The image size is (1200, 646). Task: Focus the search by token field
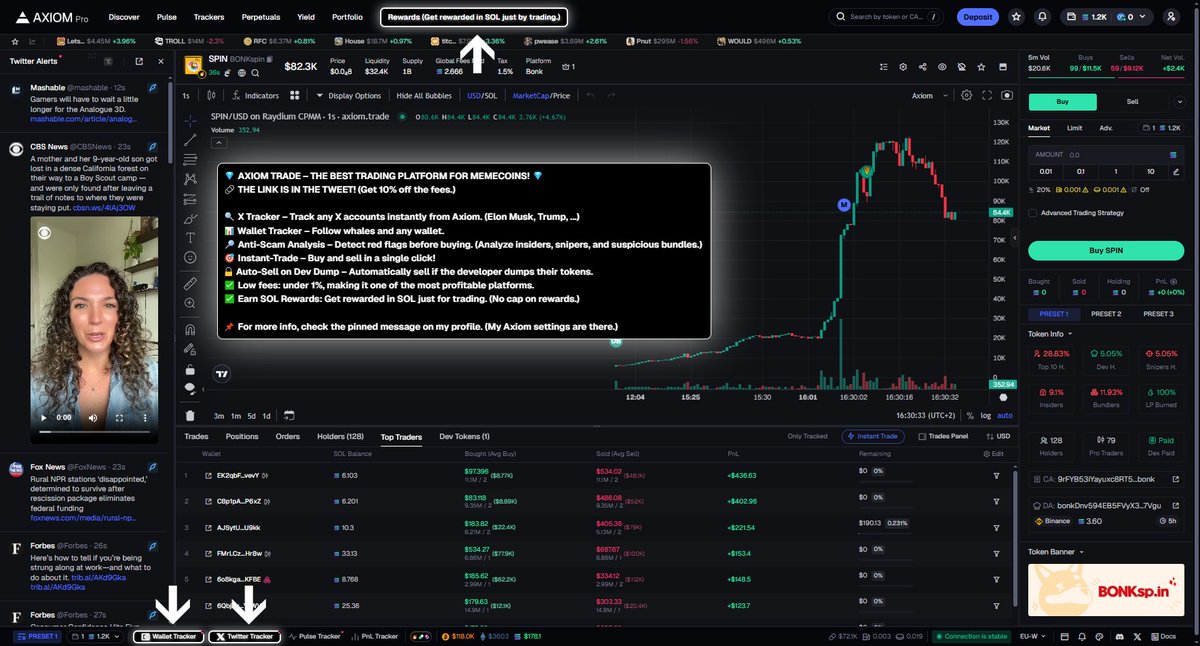point(886,17)
